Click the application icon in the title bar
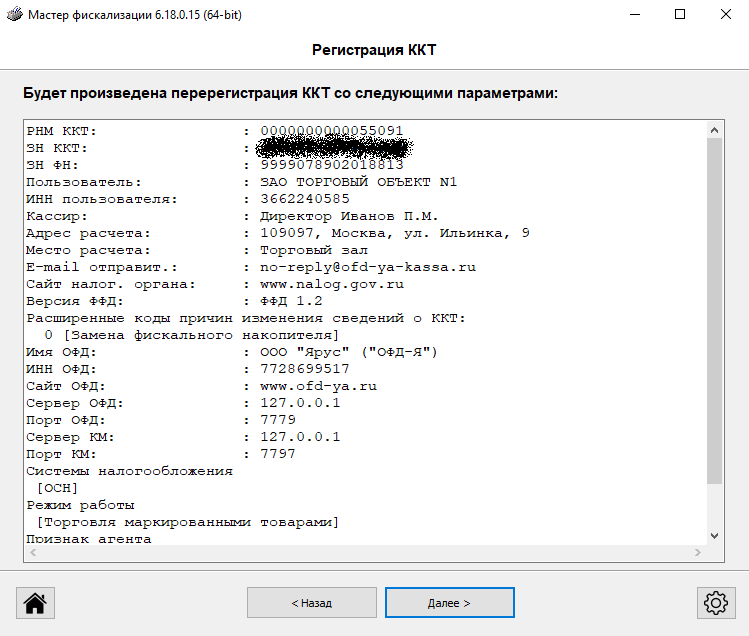The width and height of the screenshot is (749, 636). point(14,15)
